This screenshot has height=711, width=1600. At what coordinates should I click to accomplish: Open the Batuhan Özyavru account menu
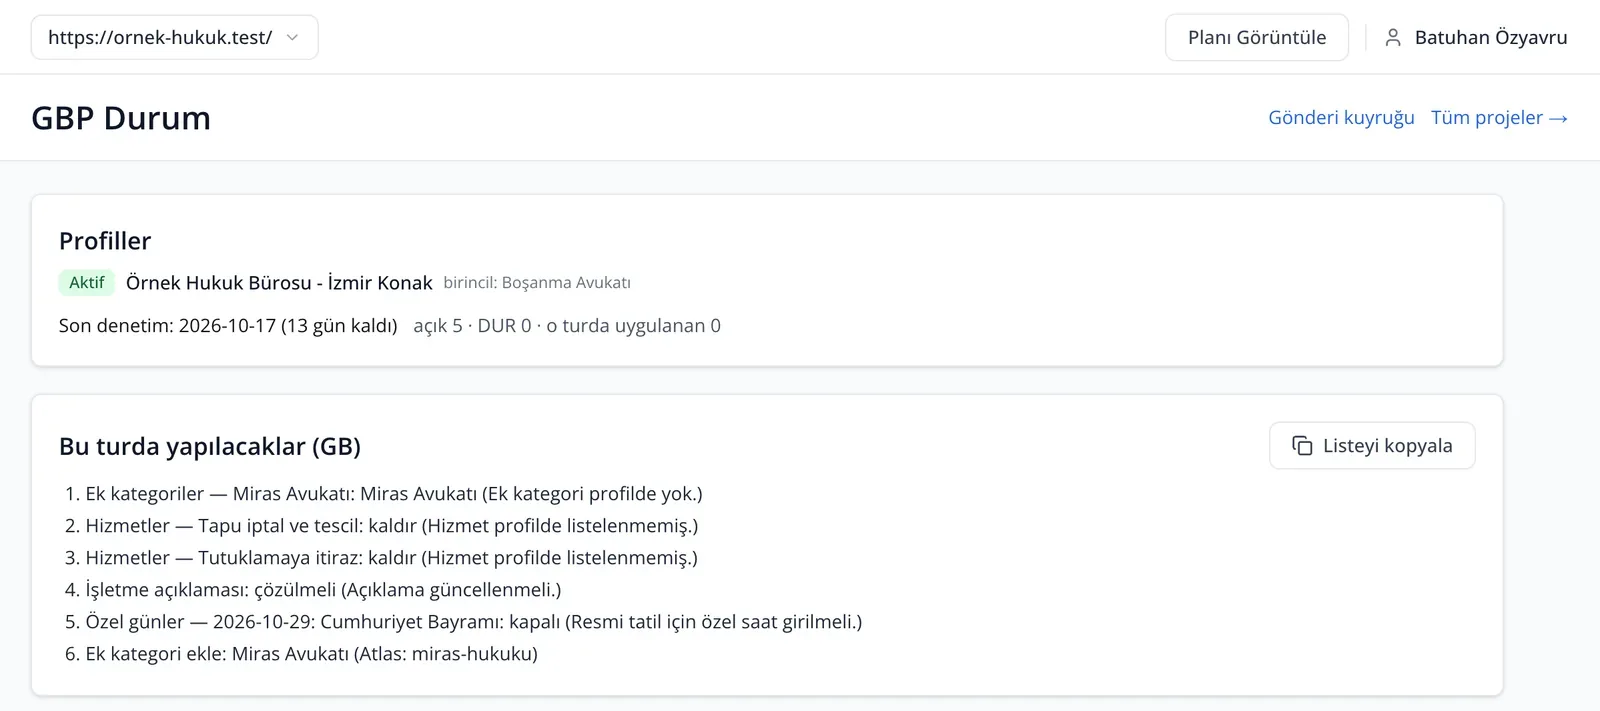point(1476,37)
